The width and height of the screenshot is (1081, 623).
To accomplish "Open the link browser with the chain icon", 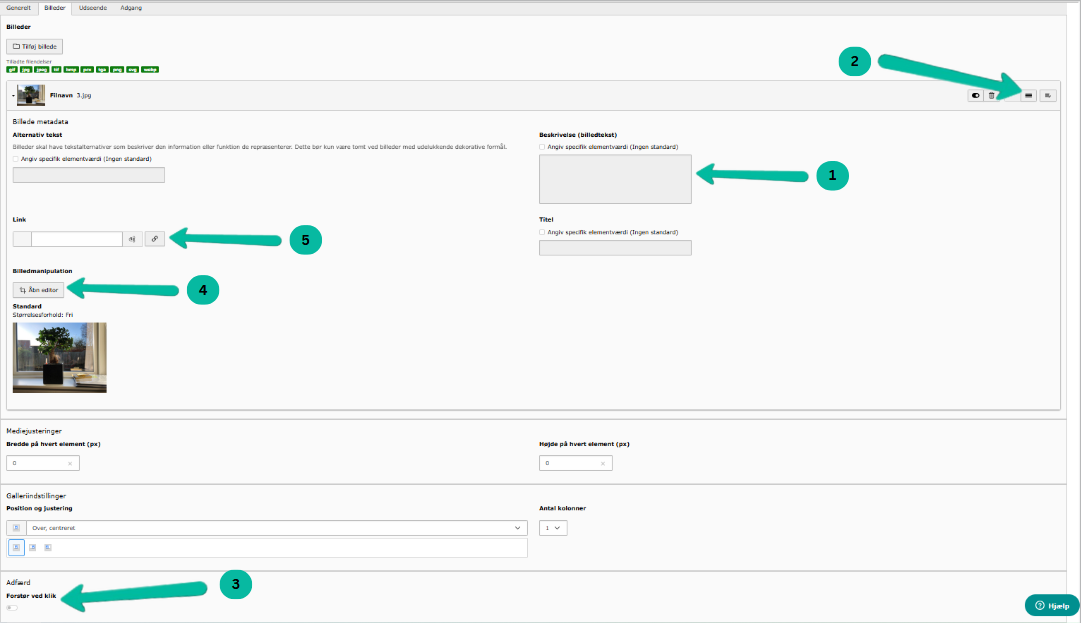I will [155, 239].
